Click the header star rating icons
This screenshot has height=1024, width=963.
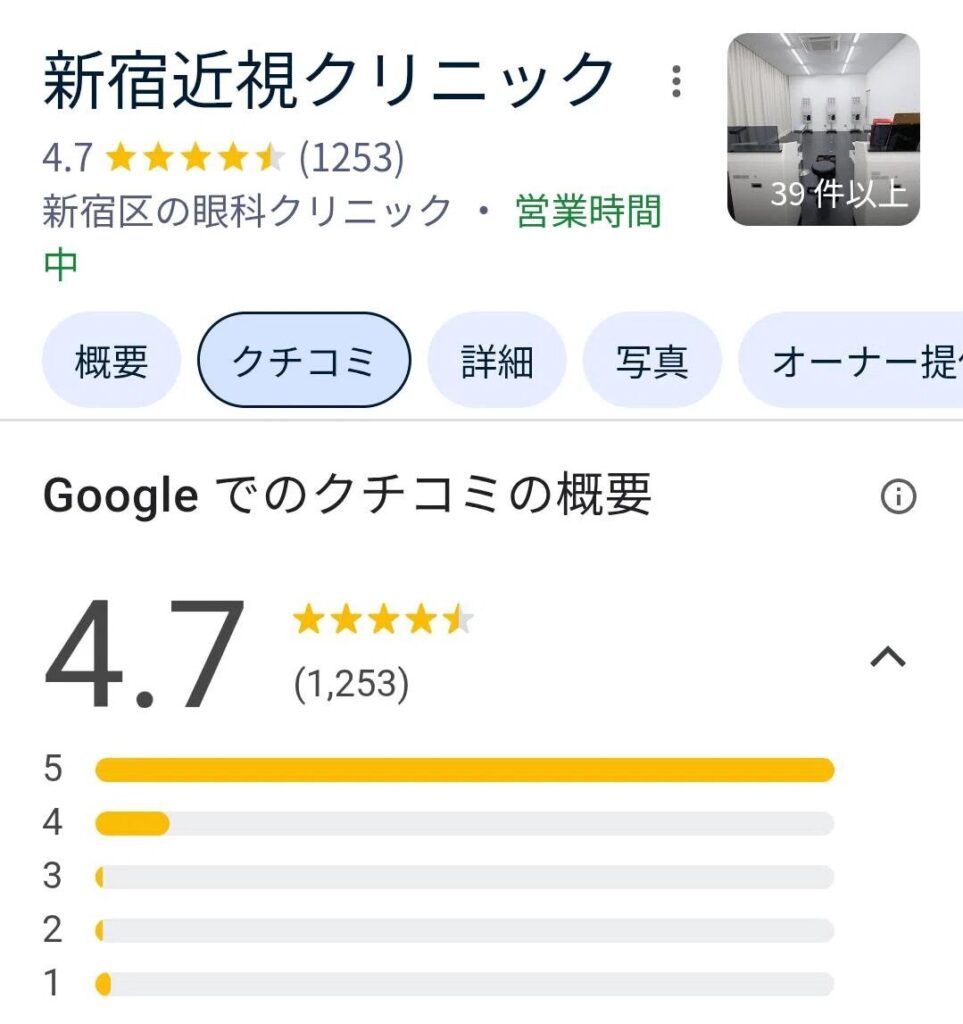coord(194,157)
